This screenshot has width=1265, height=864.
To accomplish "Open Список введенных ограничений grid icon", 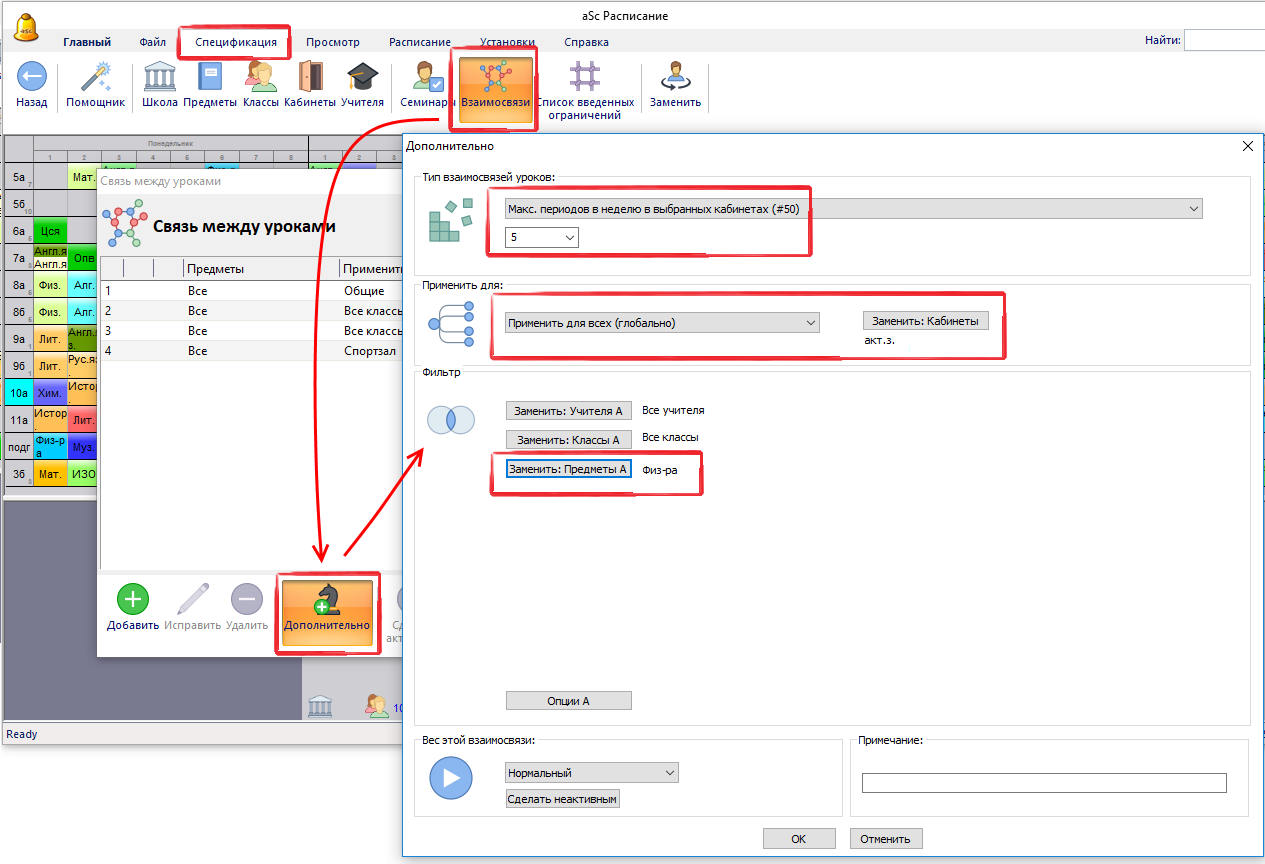I will (585, 78).
